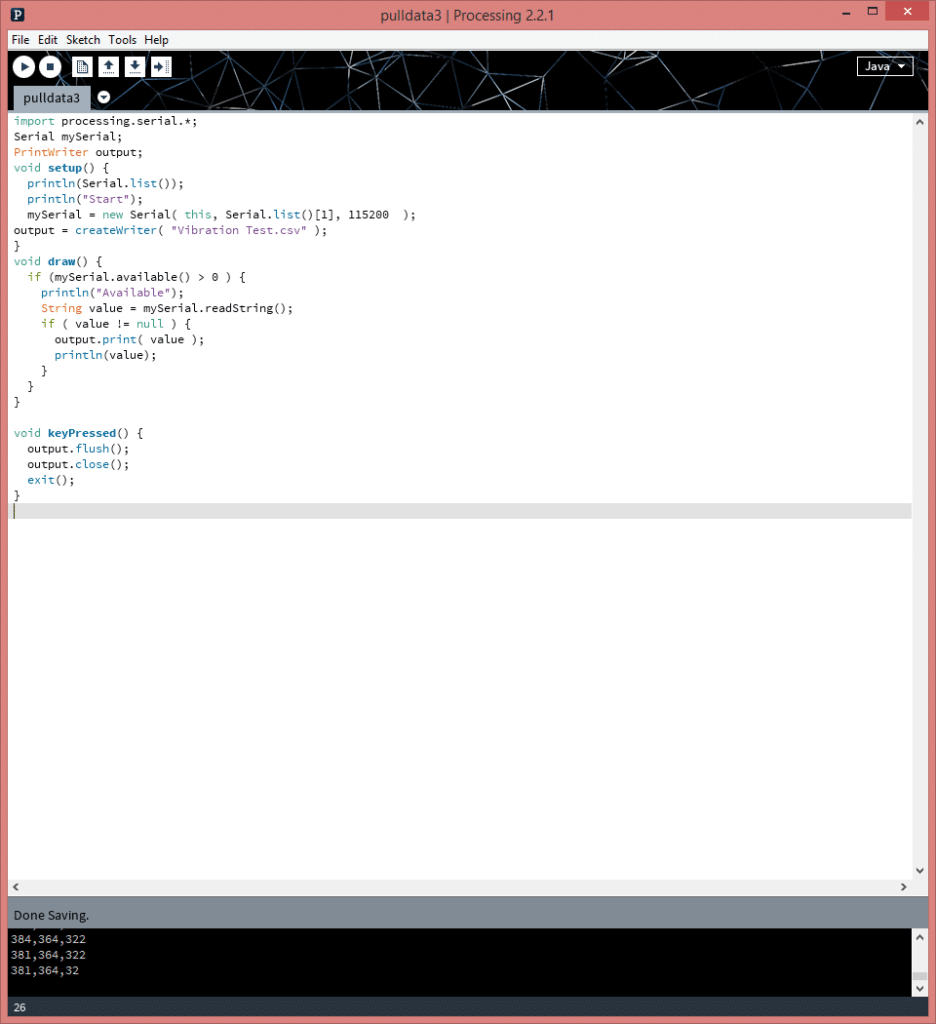Stop the running sketch
The image size is (936, 1024).
pos(50,67)
